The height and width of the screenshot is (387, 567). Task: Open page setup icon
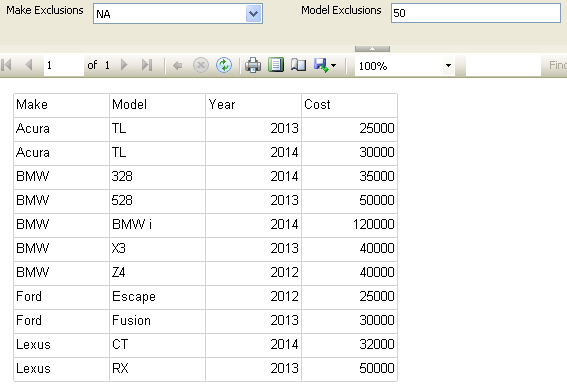pos(299,65)
